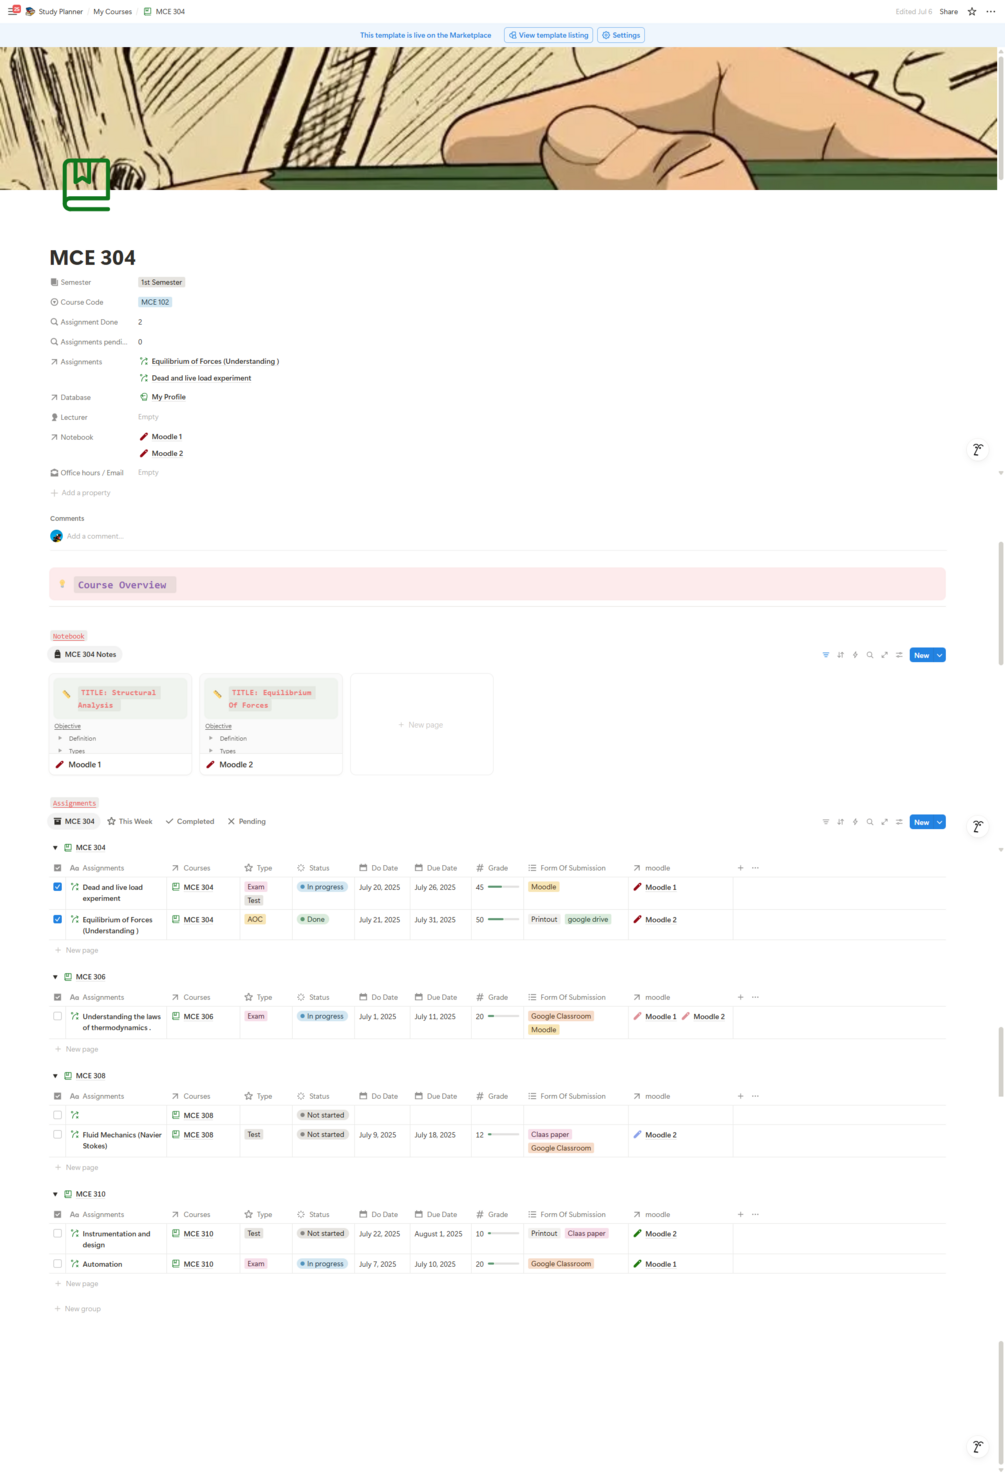
Task: Star this page as favorite
Action: click(972, 11)
